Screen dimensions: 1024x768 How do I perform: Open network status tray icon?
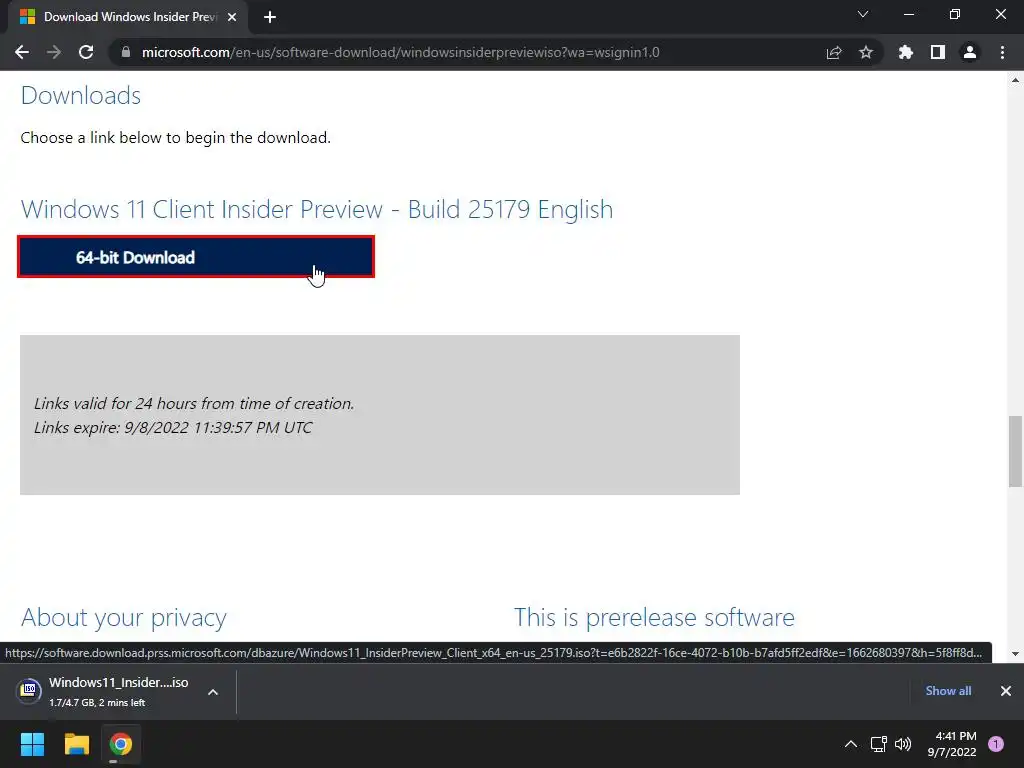tap(878, 744)
